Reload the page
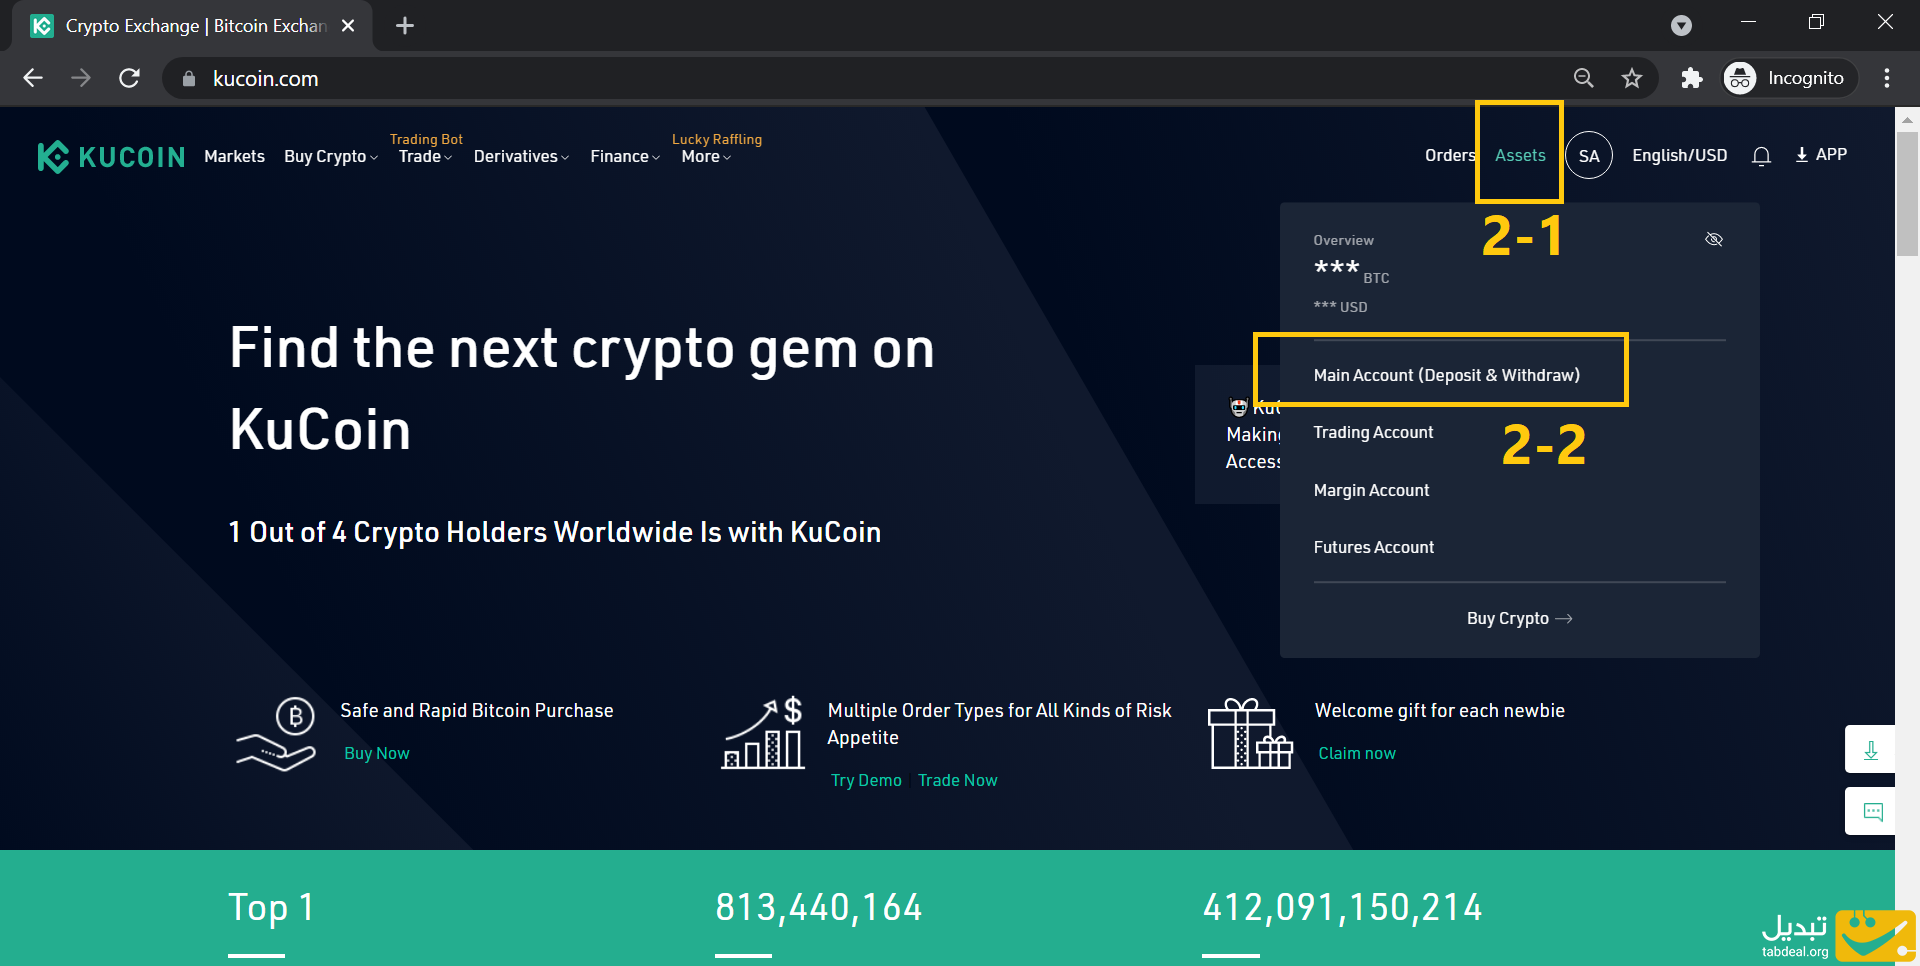 pyautogui.click(x=129, y=78)
